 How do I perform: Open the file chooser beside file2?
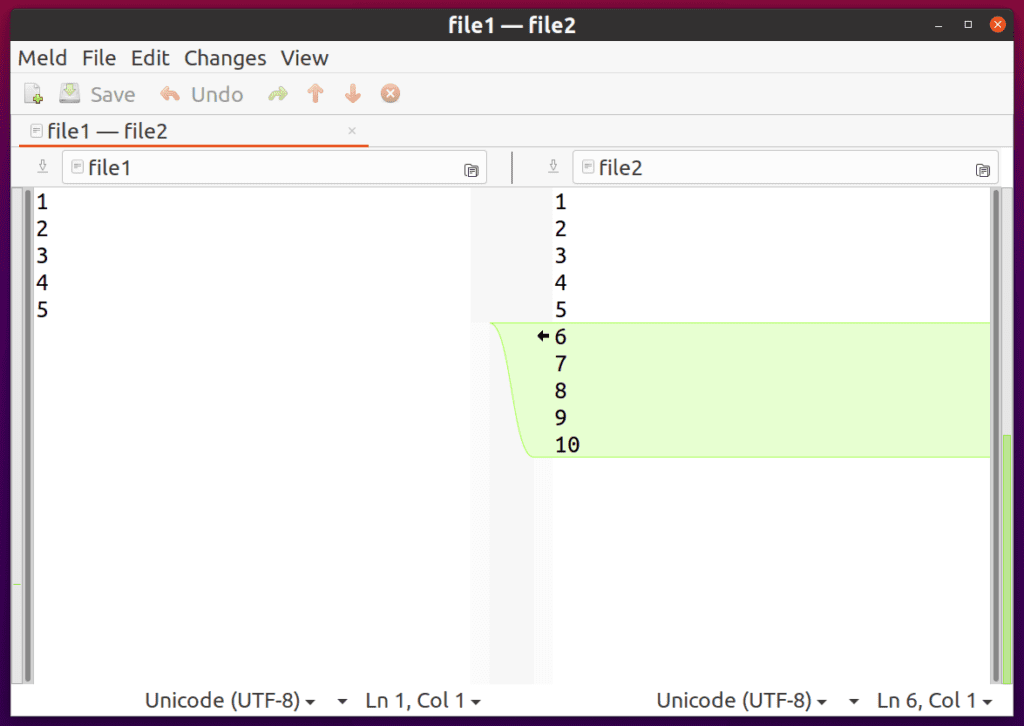click(x=983, y=169)
